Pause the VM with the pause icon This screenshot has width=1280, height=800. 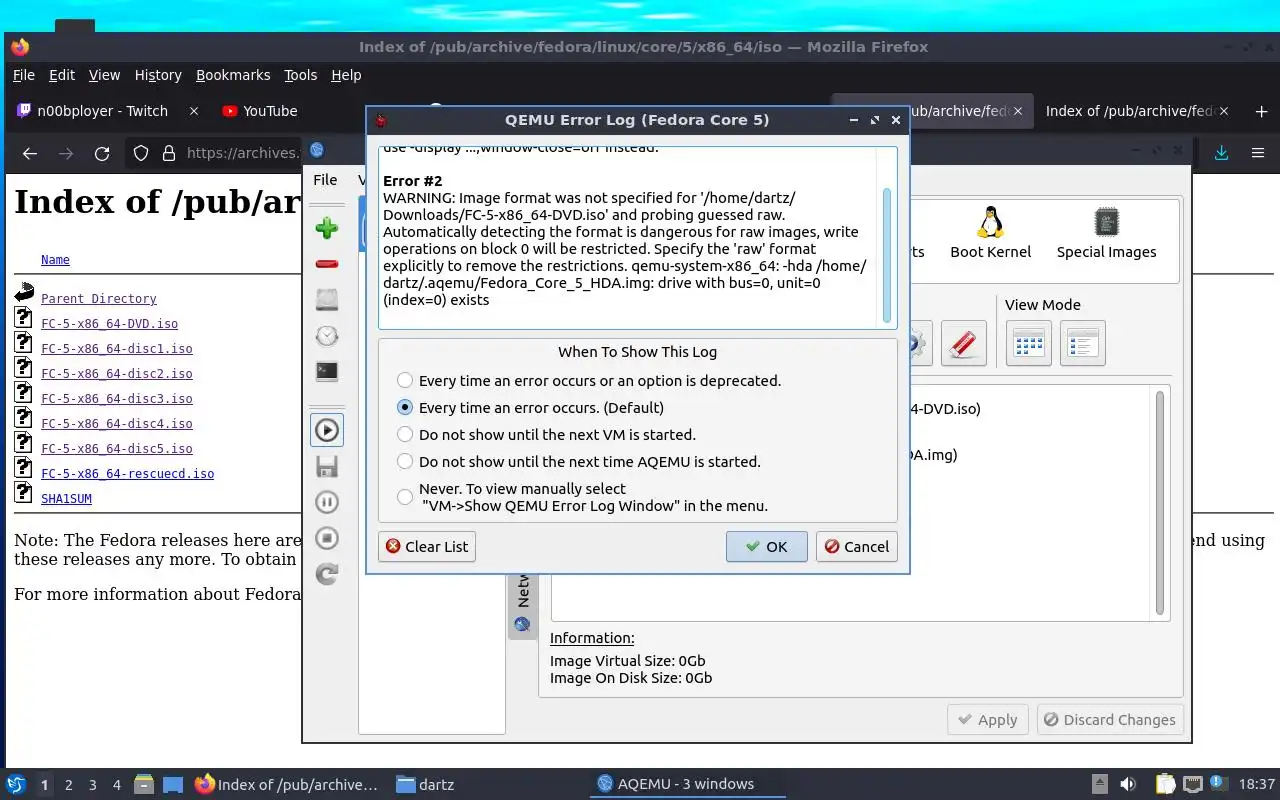pyautogui.click(x=327, y=502)
